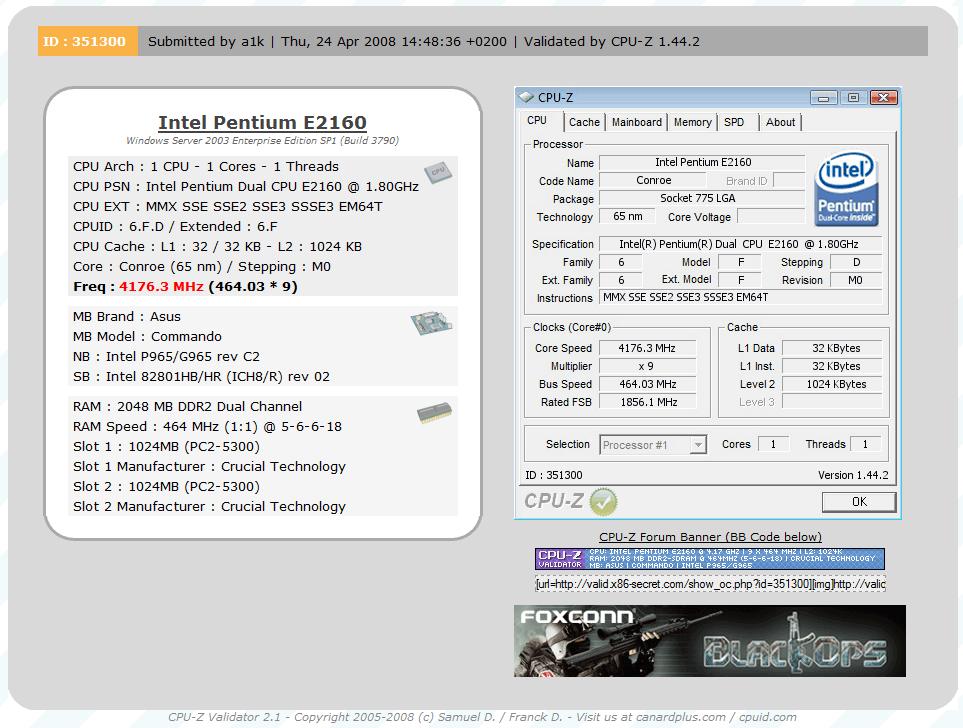The width and height of the screenshot is (963, 728).
Task: Click the MB Model : Commando line
Action: tap(147, 337)
